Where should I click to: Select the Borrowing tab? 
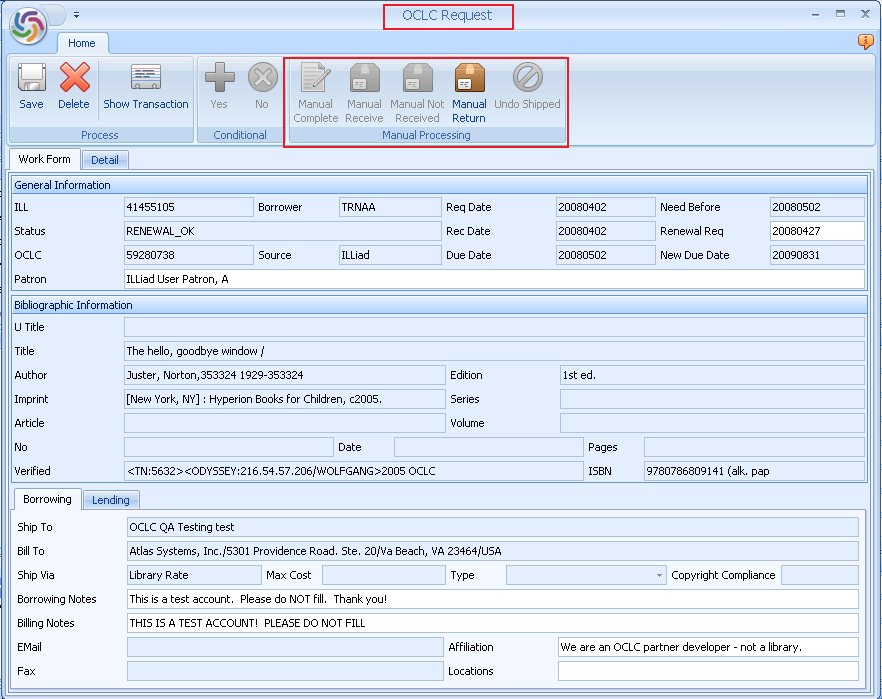[46, 499]
